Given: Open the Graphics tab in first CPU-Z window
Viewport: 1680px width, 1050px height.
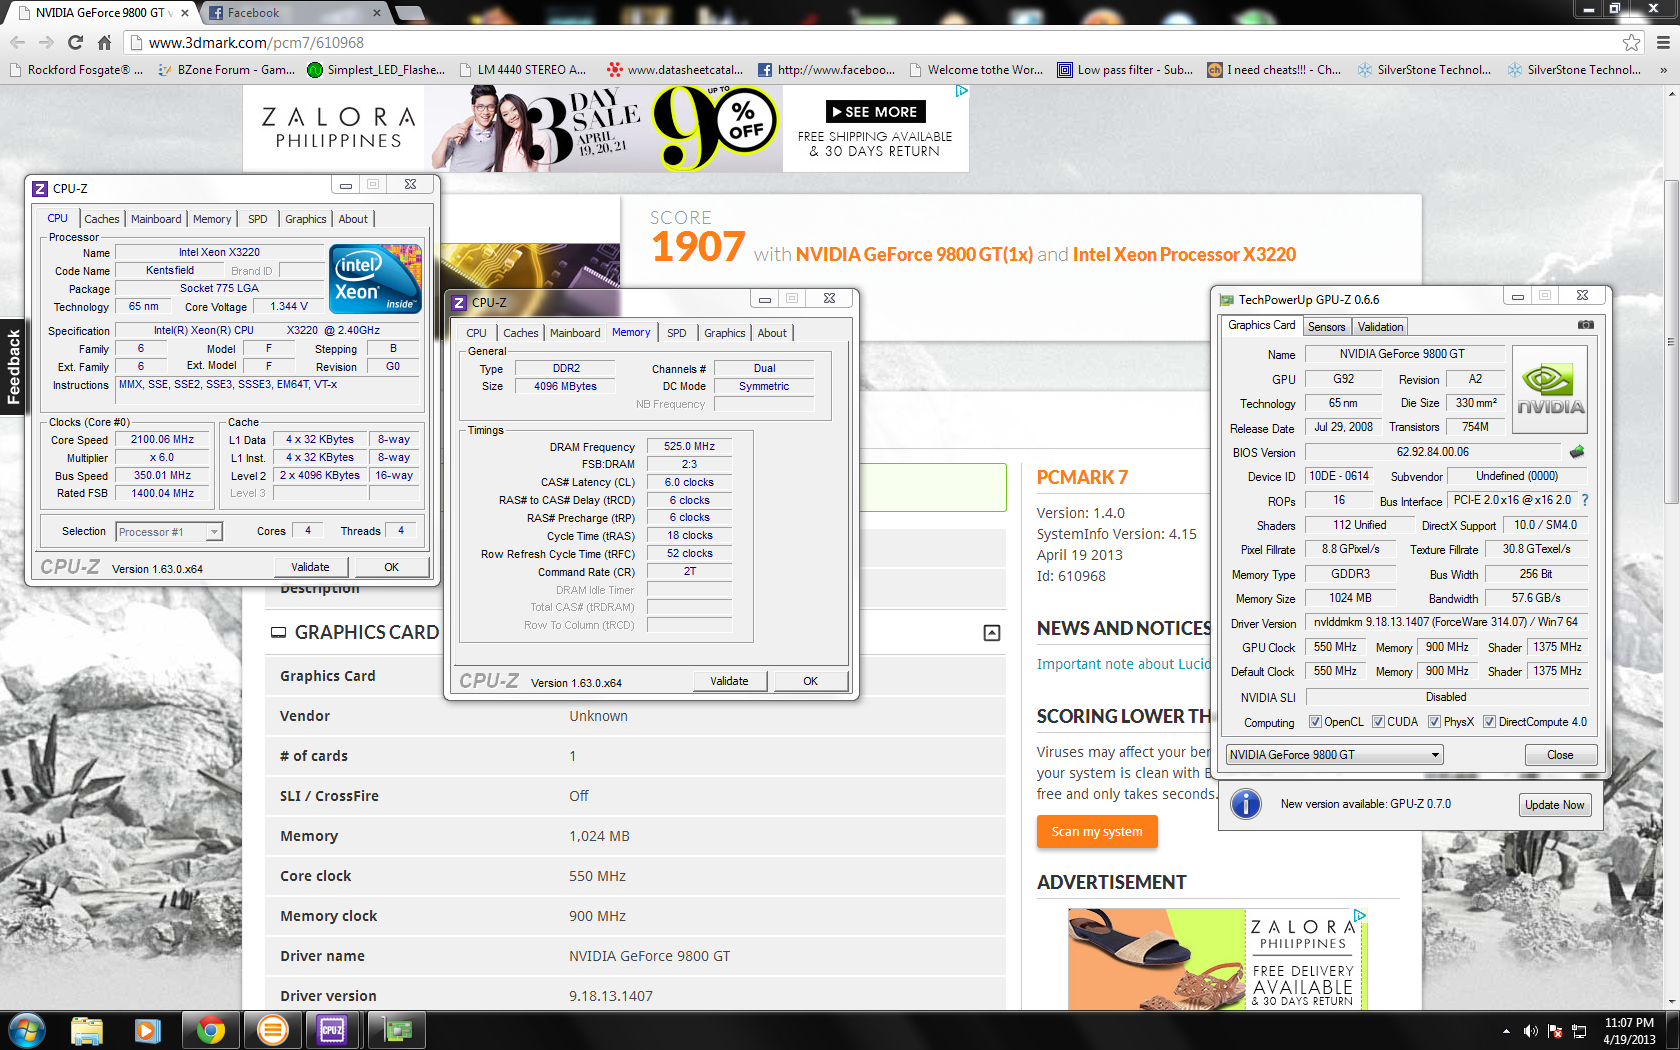Looking at the screenshot, I should (x=305, y=219).
